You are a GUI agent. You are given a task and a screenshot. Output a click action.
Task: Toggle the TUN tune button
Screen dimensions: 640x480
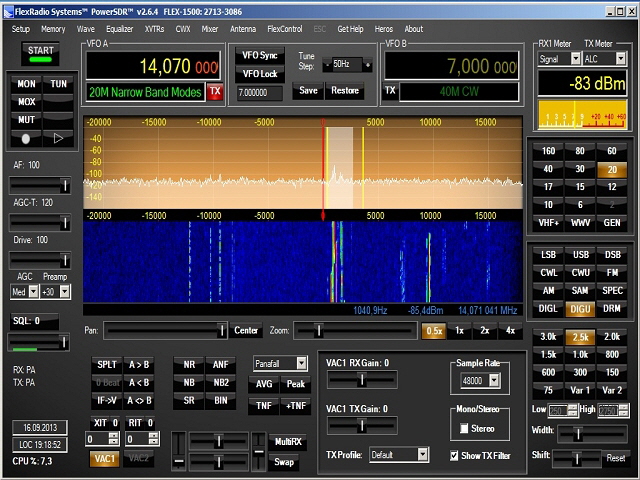58,84
